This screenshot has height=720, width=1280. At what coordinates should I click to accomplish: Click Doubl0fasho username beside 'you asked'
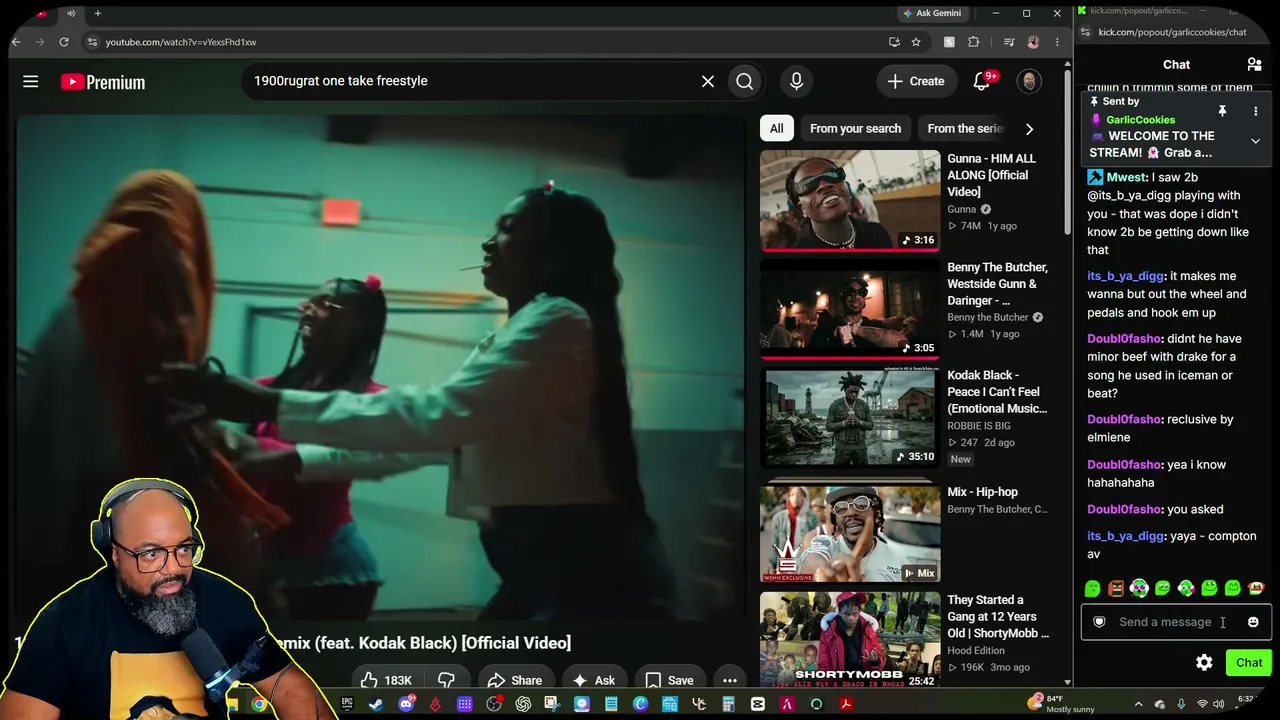[x=1125, y=509]
